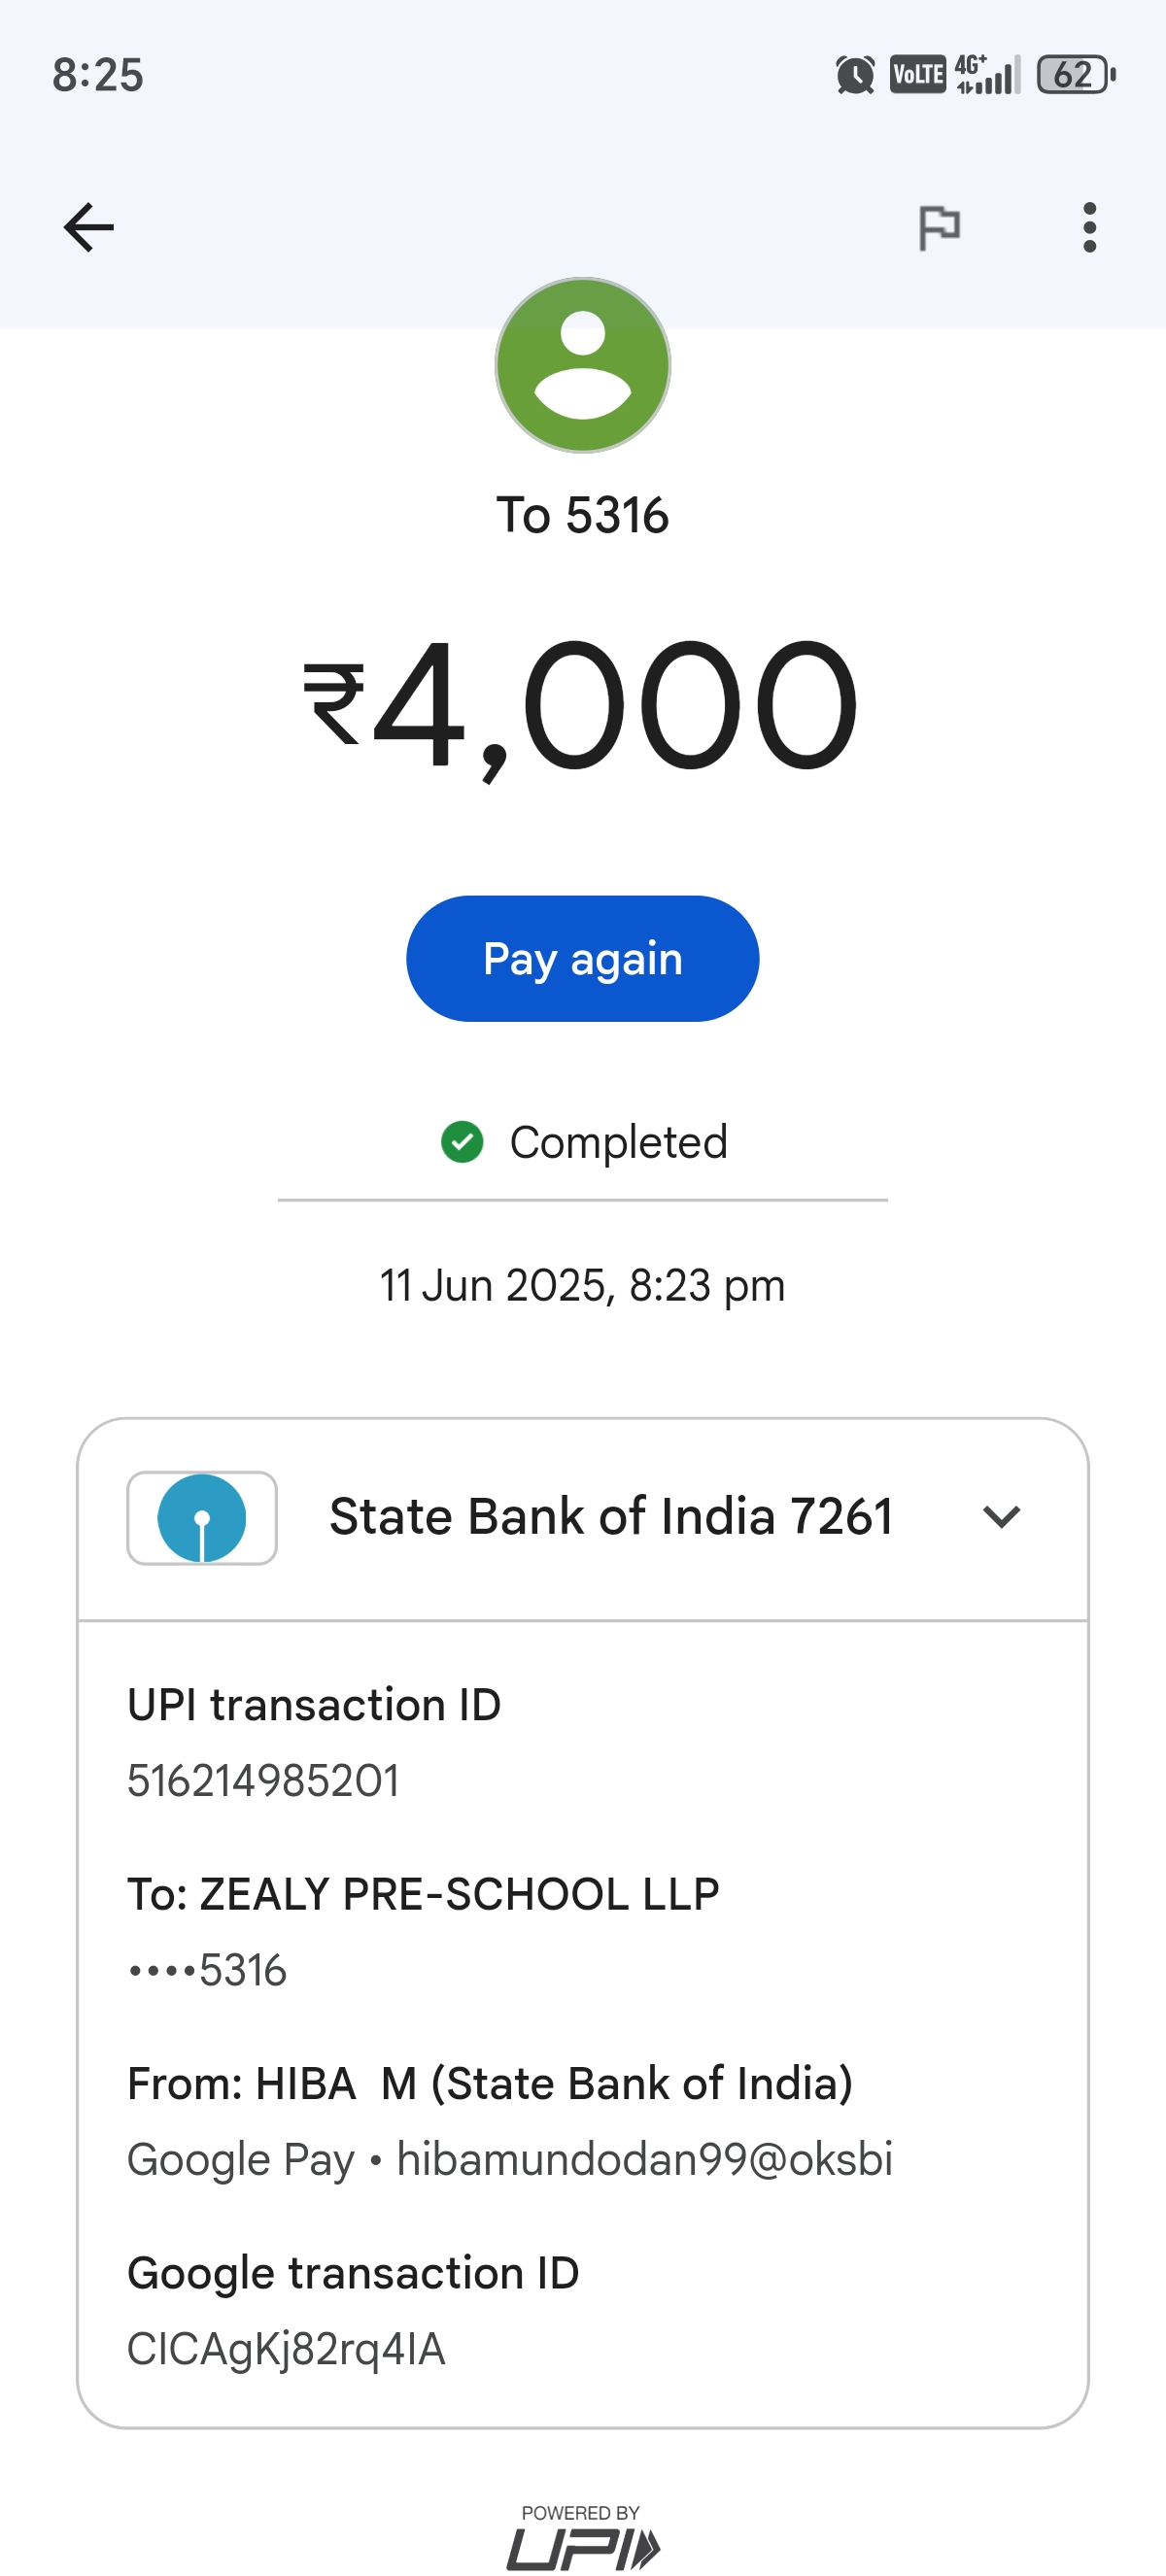Viewport: 1166px width, 2576px height.
Task: Tap the alarm icon in status bar
Action: (x=855, y=75)
